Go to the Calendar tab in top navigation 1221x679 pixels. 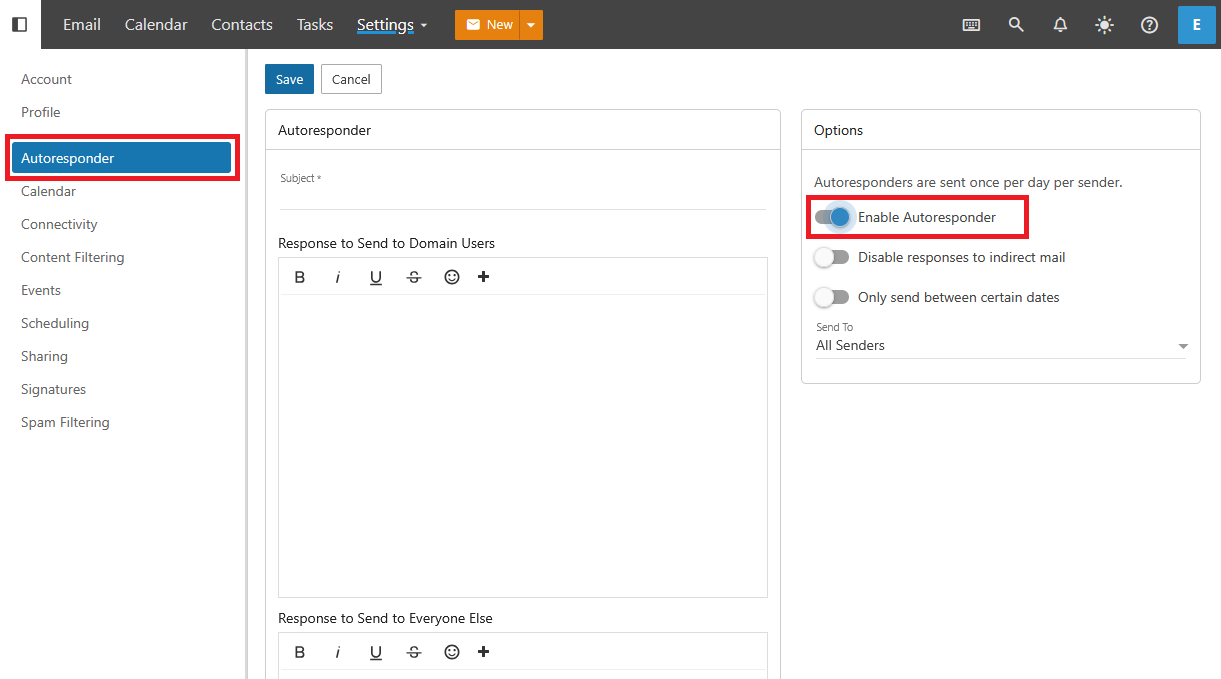coord(156,25)
